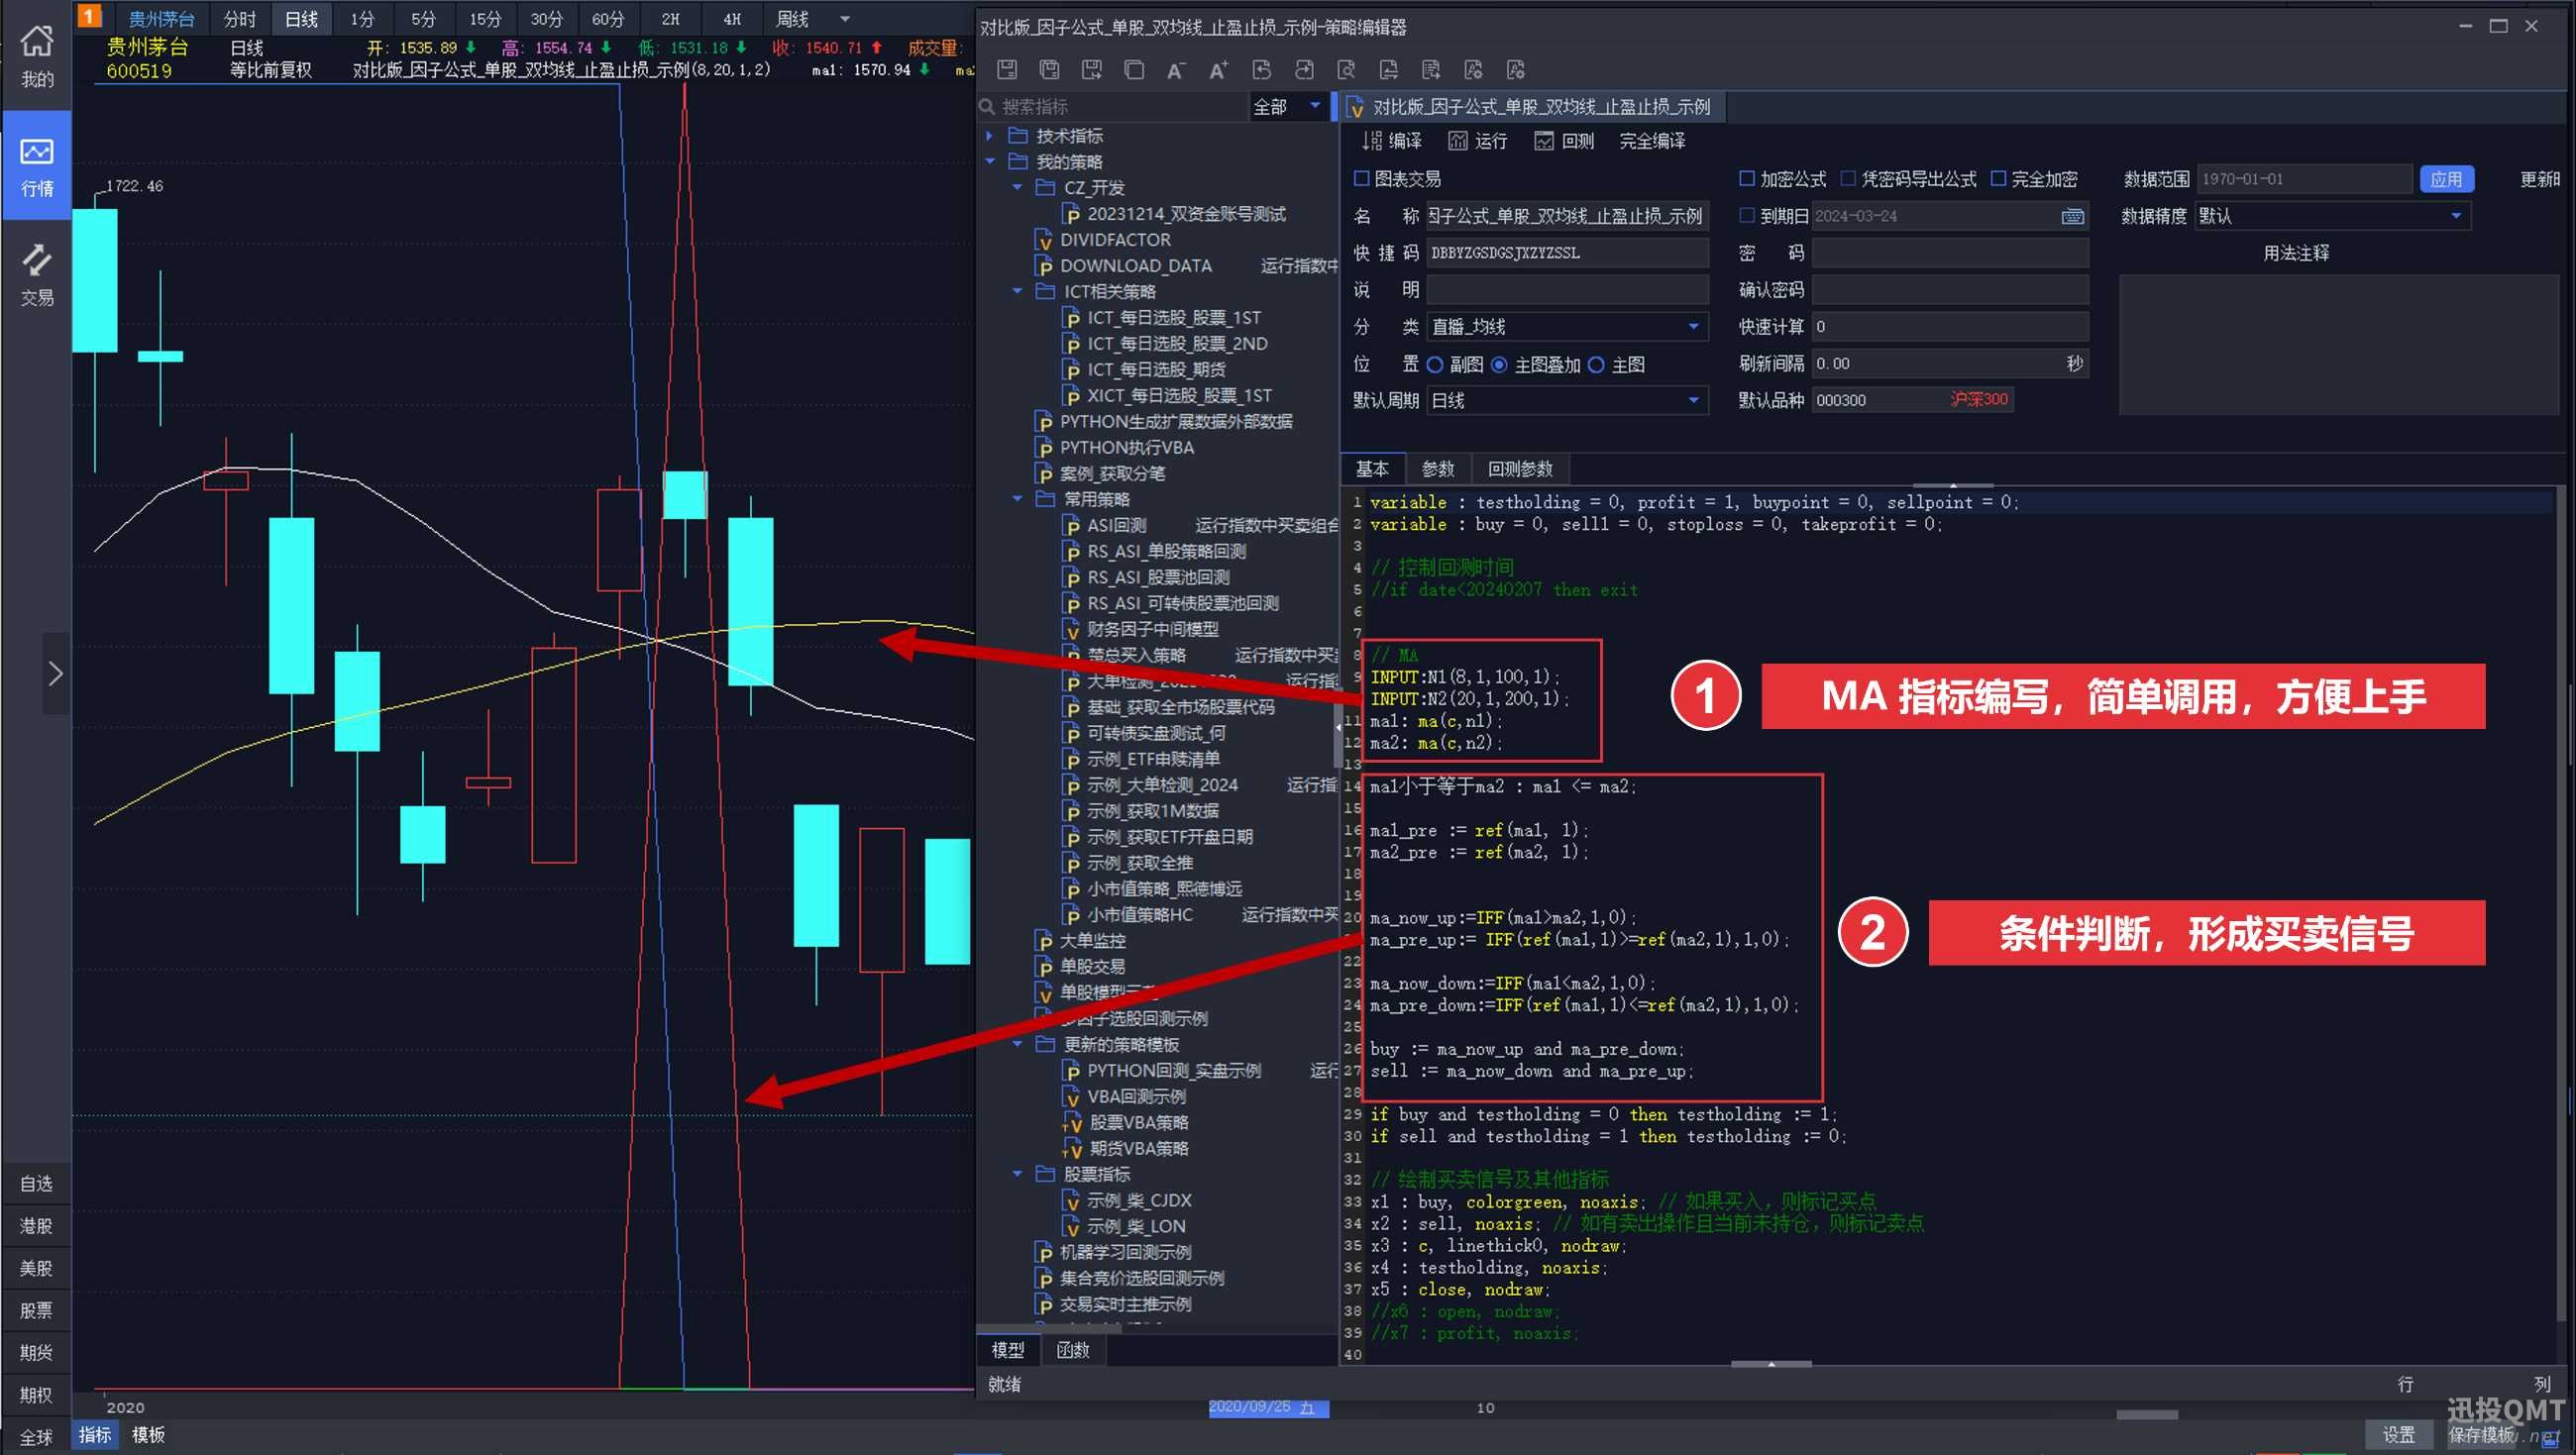Click the search magnifier in 搜索指标

(x=987, y=106)
